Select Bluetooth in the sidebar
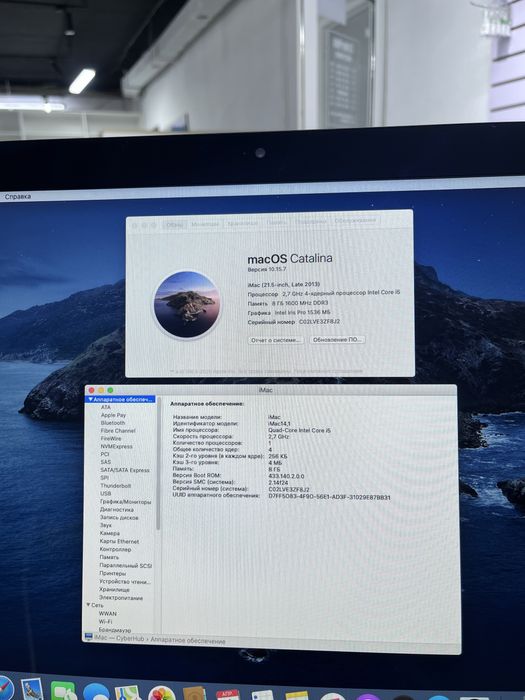This screenshot has width=525, height=700. [x=113, y=423]
